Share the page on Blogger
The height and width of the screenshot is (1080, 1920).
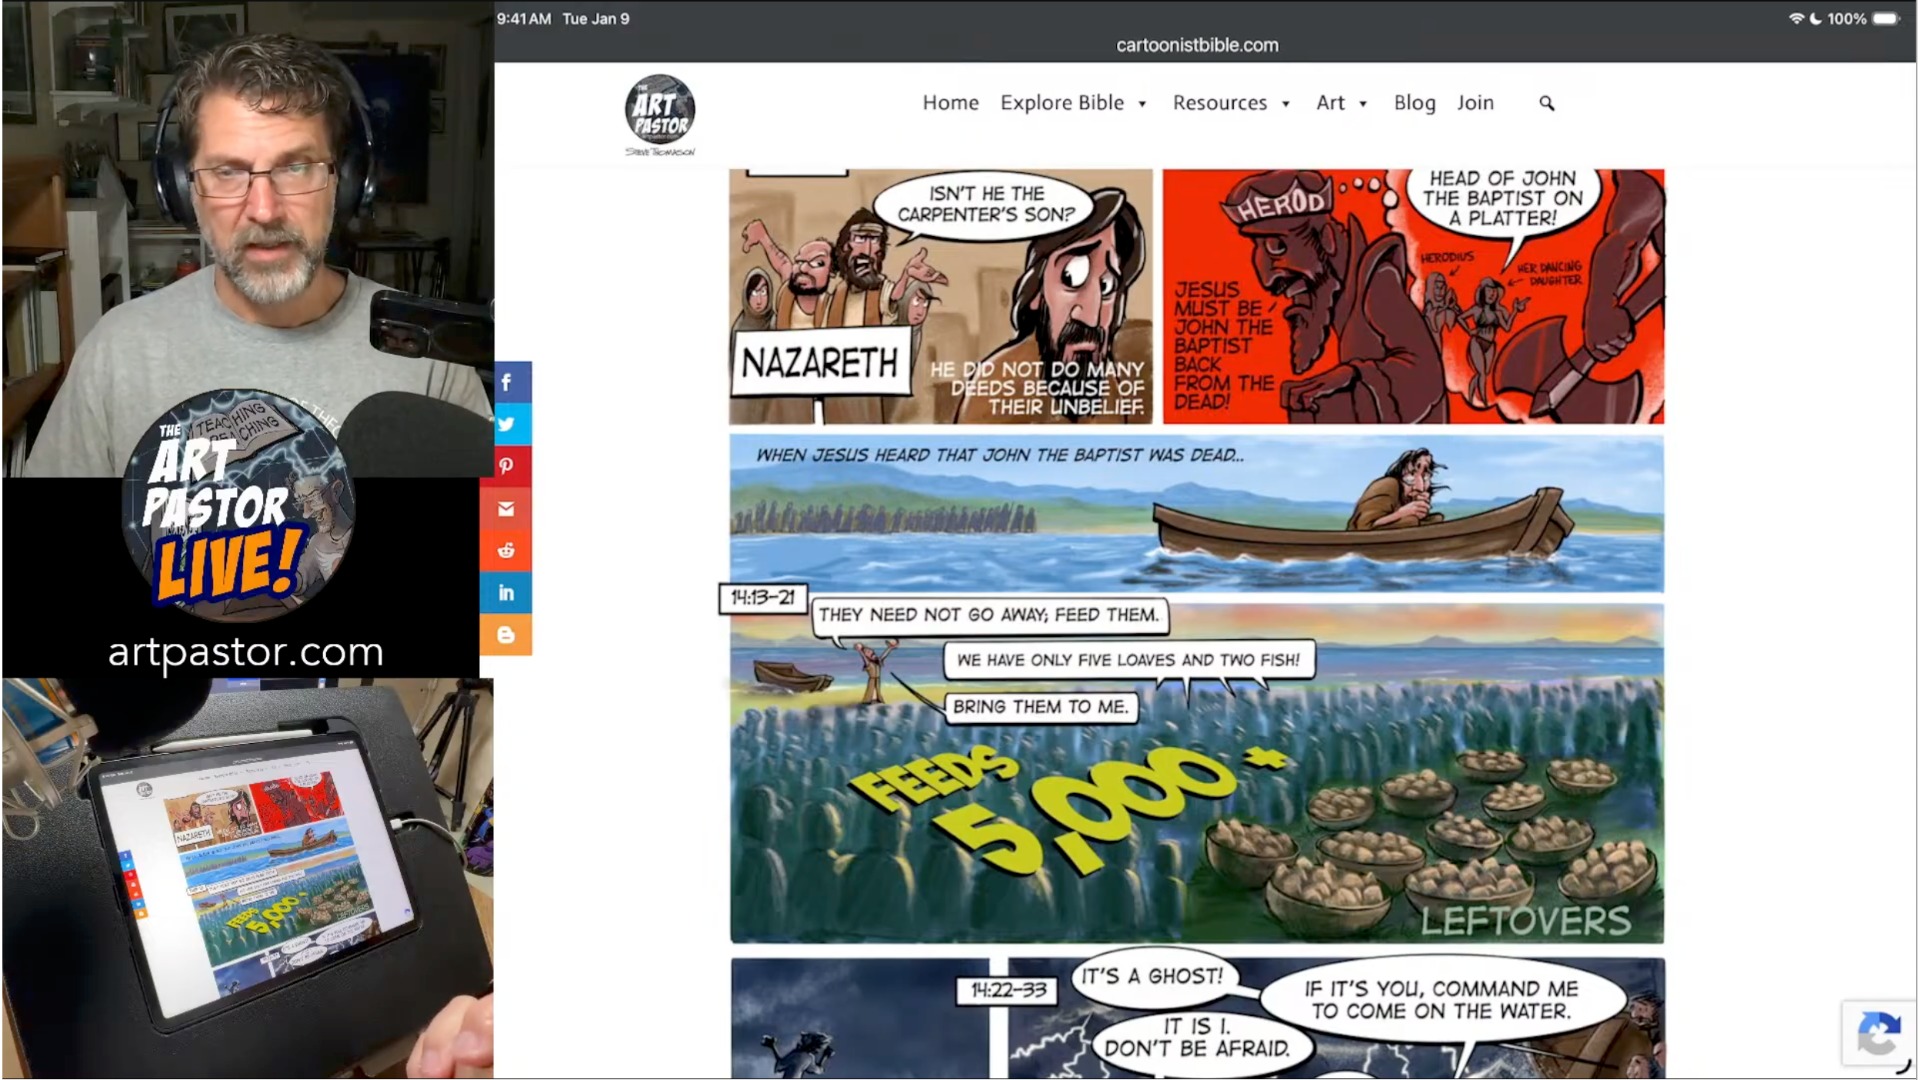(506, 634)
